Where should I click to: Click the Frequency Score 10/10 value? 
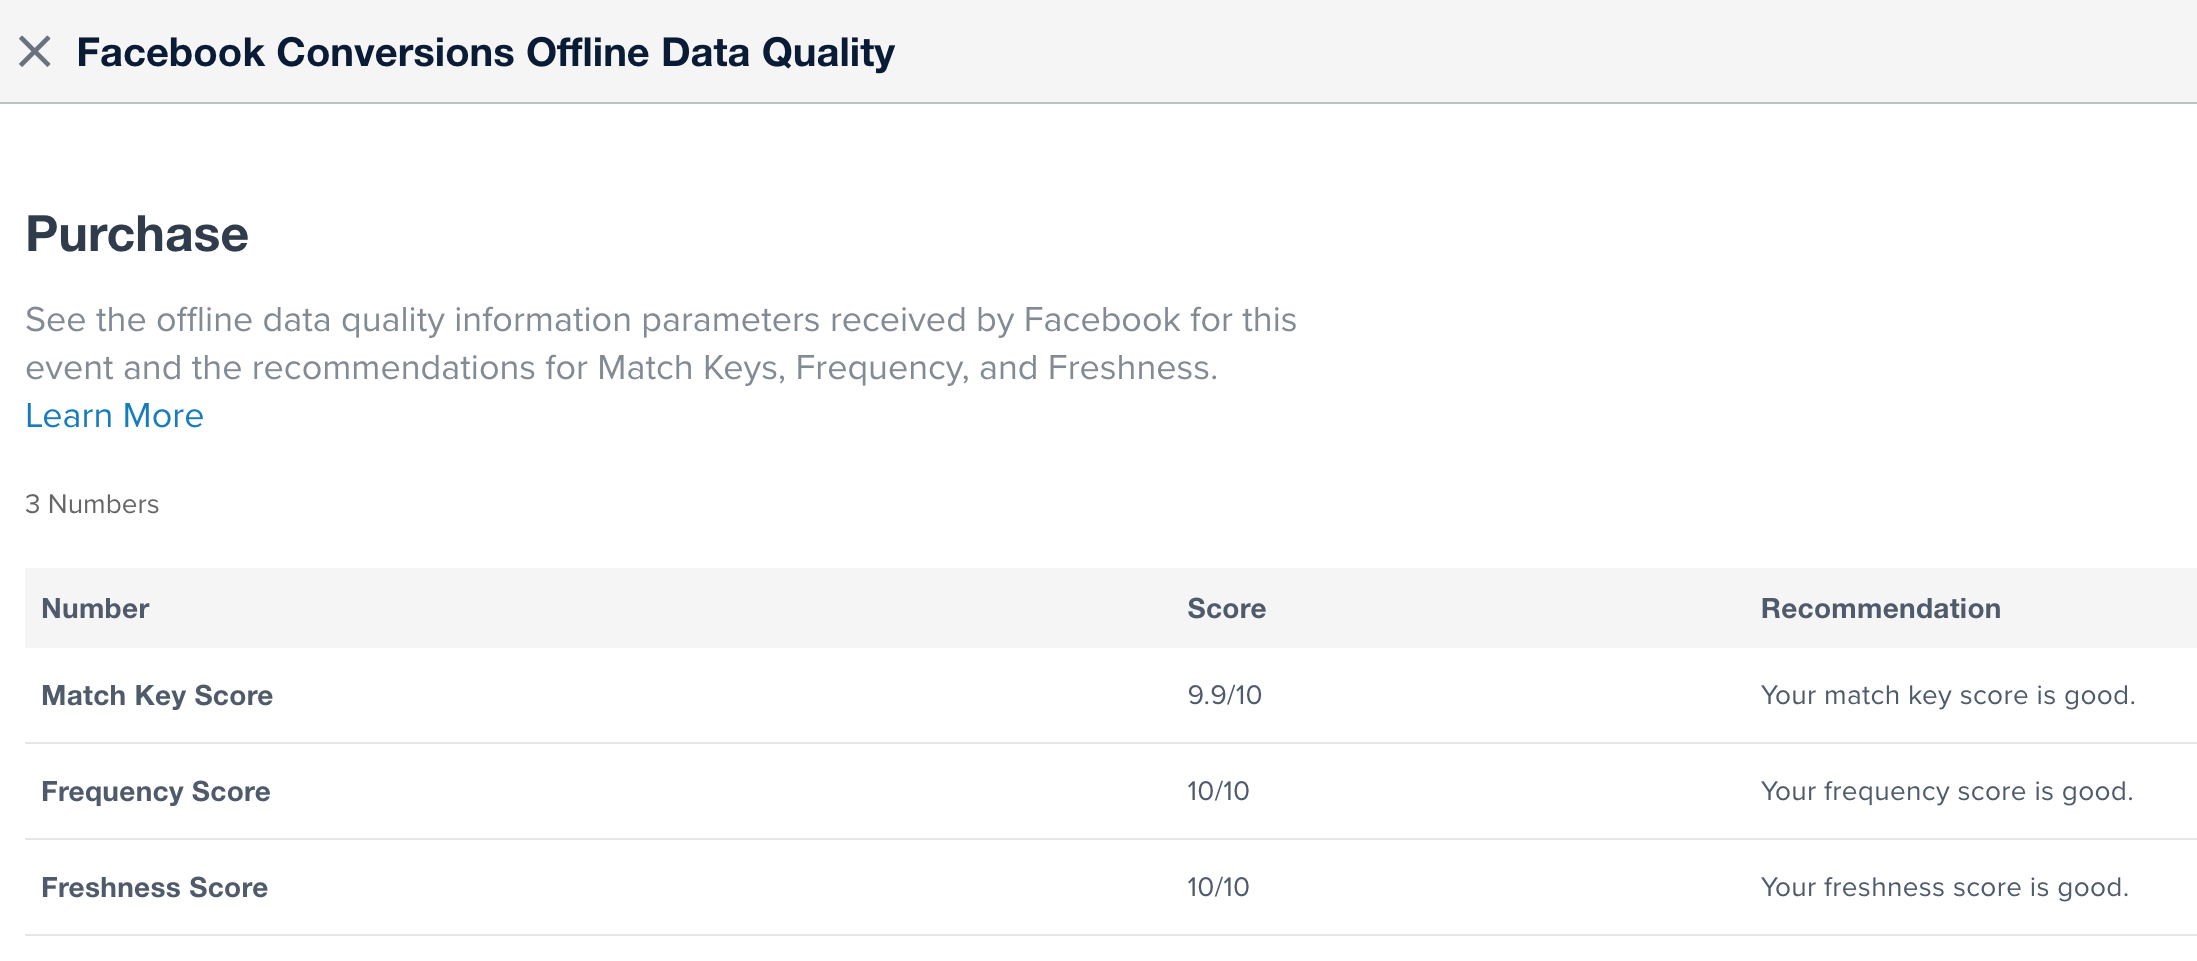(1218, 791)
